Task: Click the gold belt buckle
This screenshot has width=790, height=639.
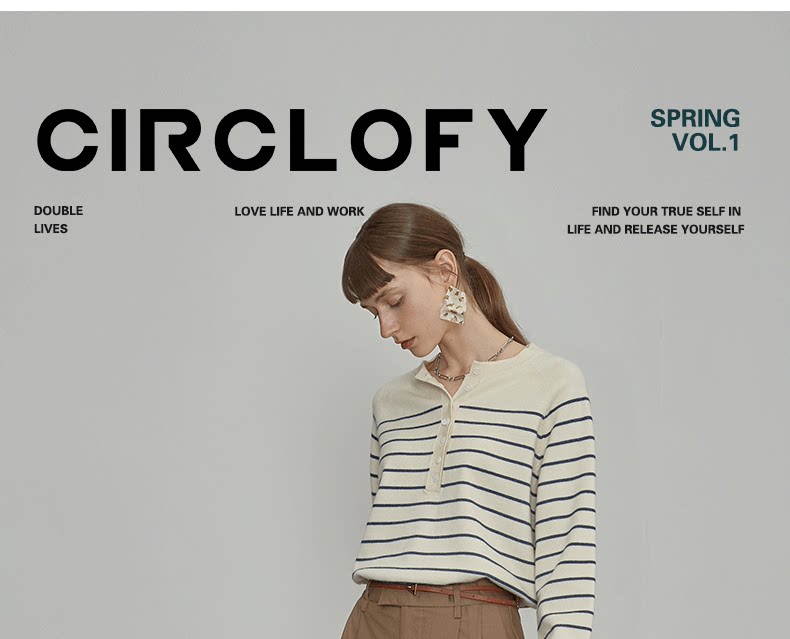Action: (x=412, y=589)
